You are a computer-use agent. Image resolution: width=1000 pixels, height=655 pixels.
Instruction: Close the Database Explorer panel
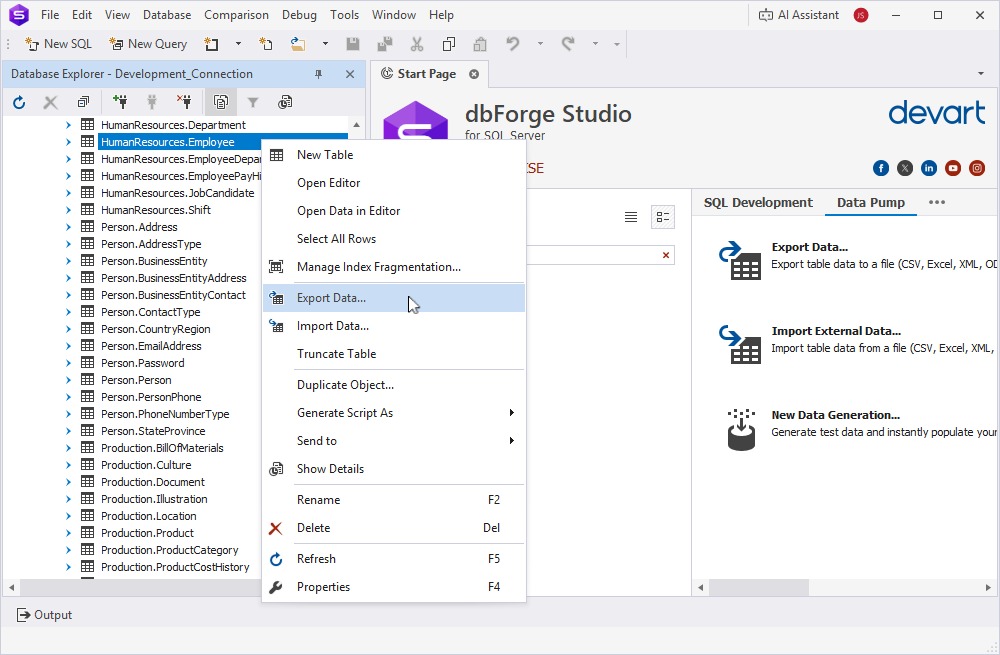(x=350, y=74)
